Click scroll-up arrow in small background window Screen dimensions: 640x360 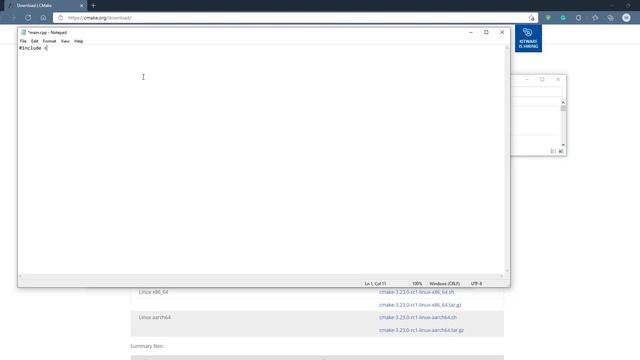(563, 102)
